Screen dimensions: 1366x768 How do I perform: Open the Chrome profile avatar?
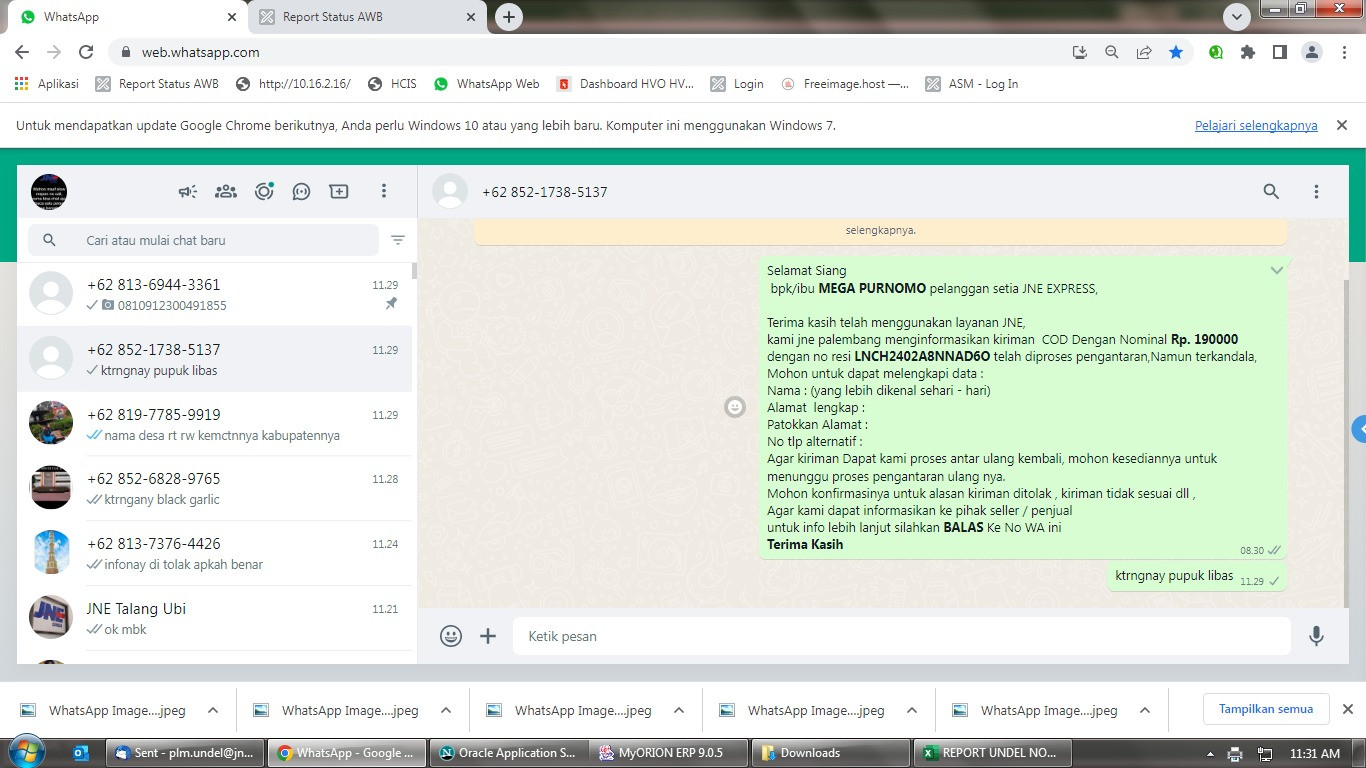click(1312, 52)
